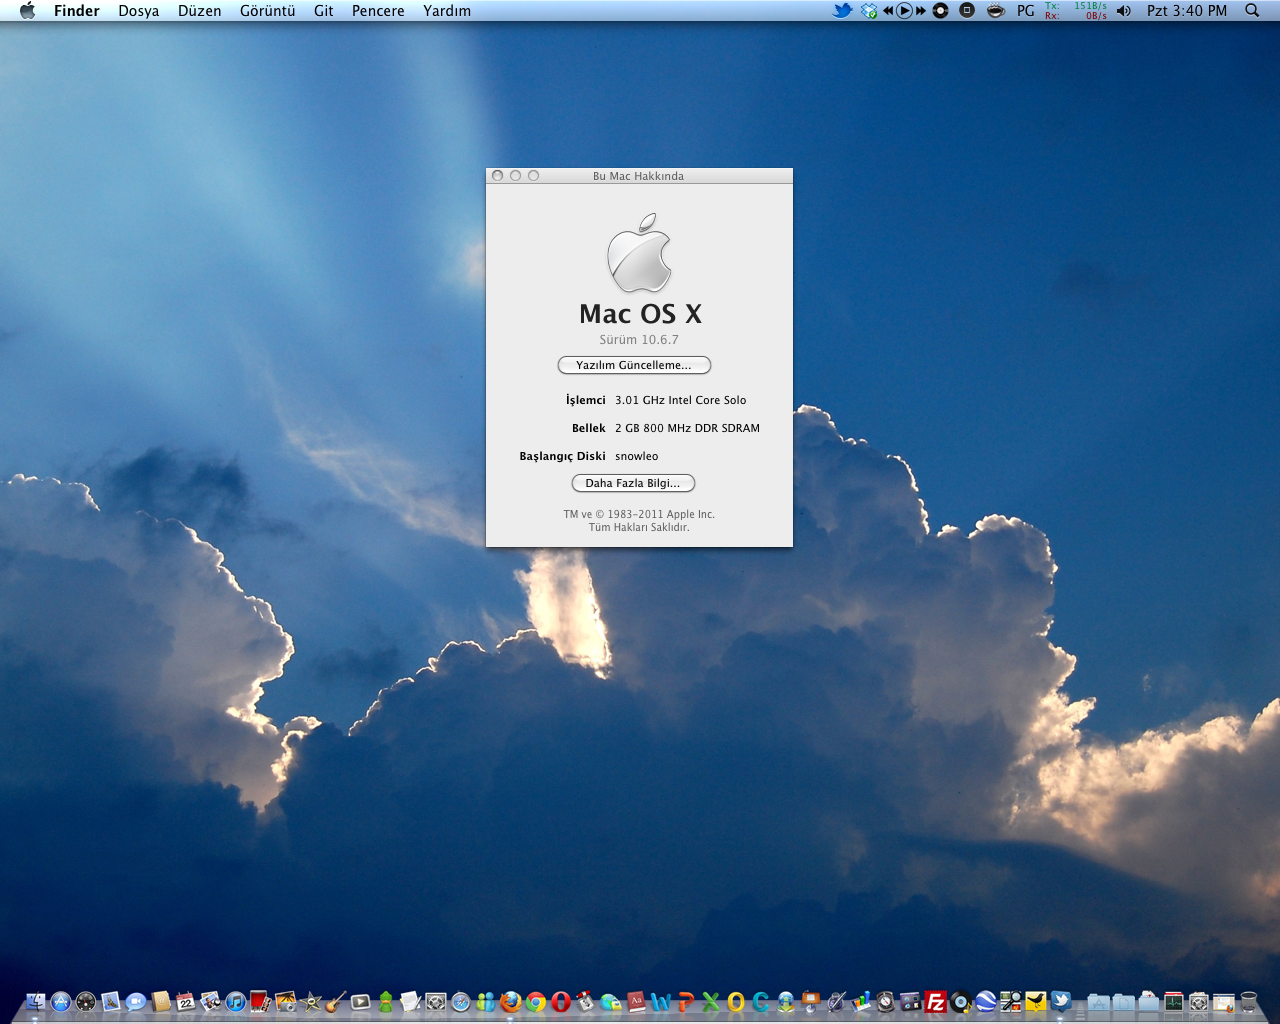Screen dimensions: 1280x1024
Task: Launch GarageBand guitar icon
Action: pos(336,1001)
